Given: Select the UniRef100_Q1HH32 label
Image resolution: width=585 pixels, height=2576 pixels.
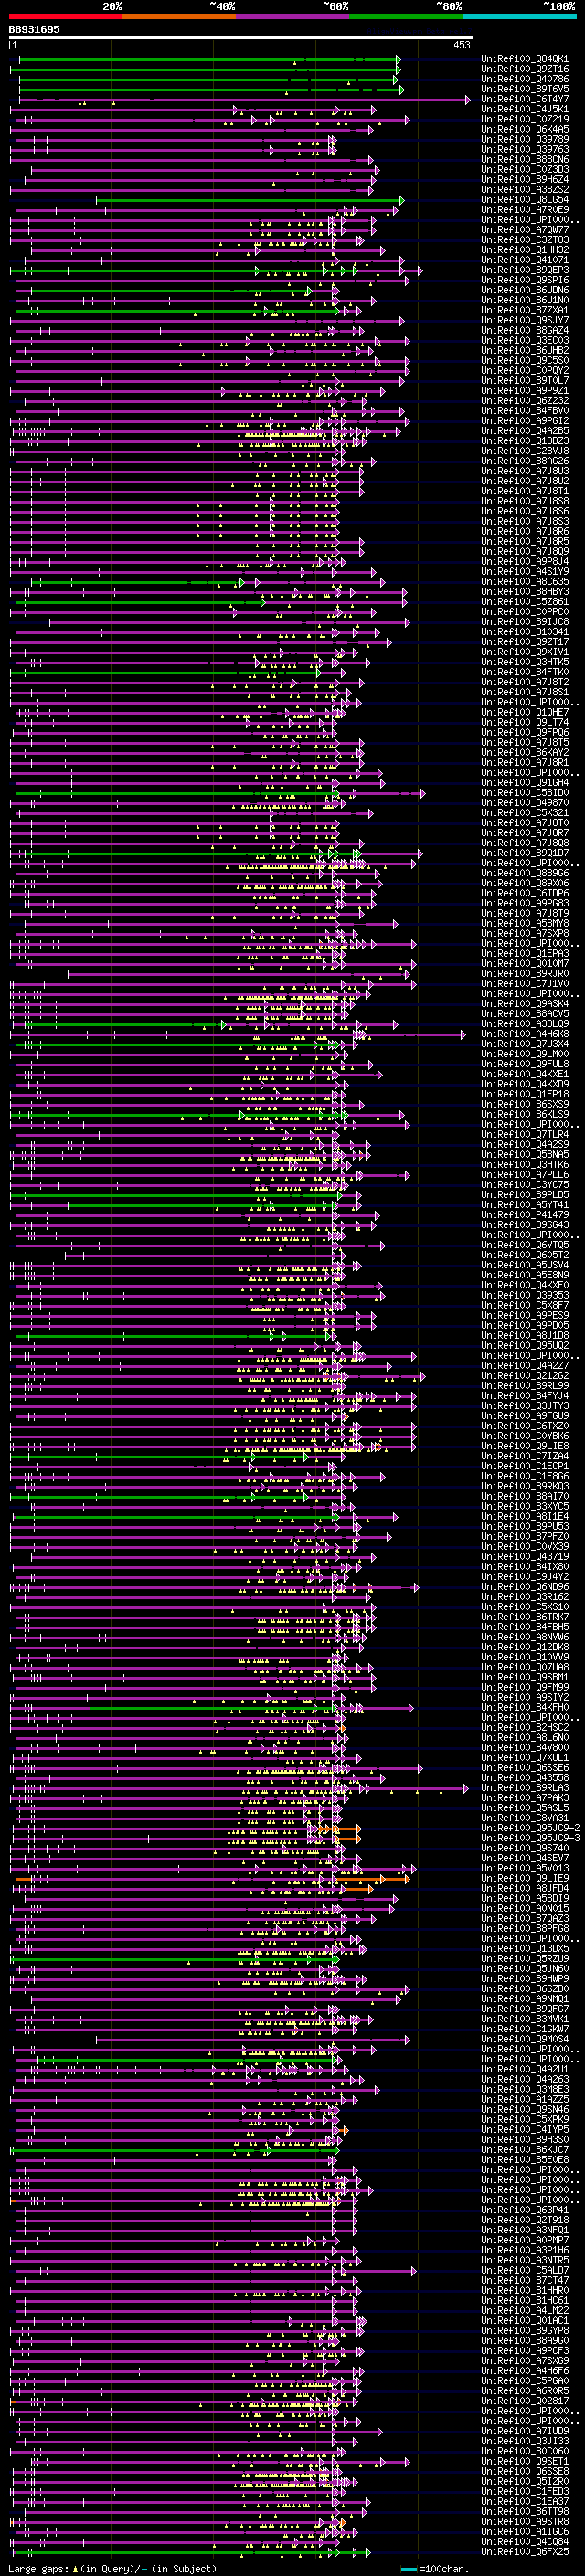Looking at the screenshot, I should pyautogui.click(x=525, y=250).
